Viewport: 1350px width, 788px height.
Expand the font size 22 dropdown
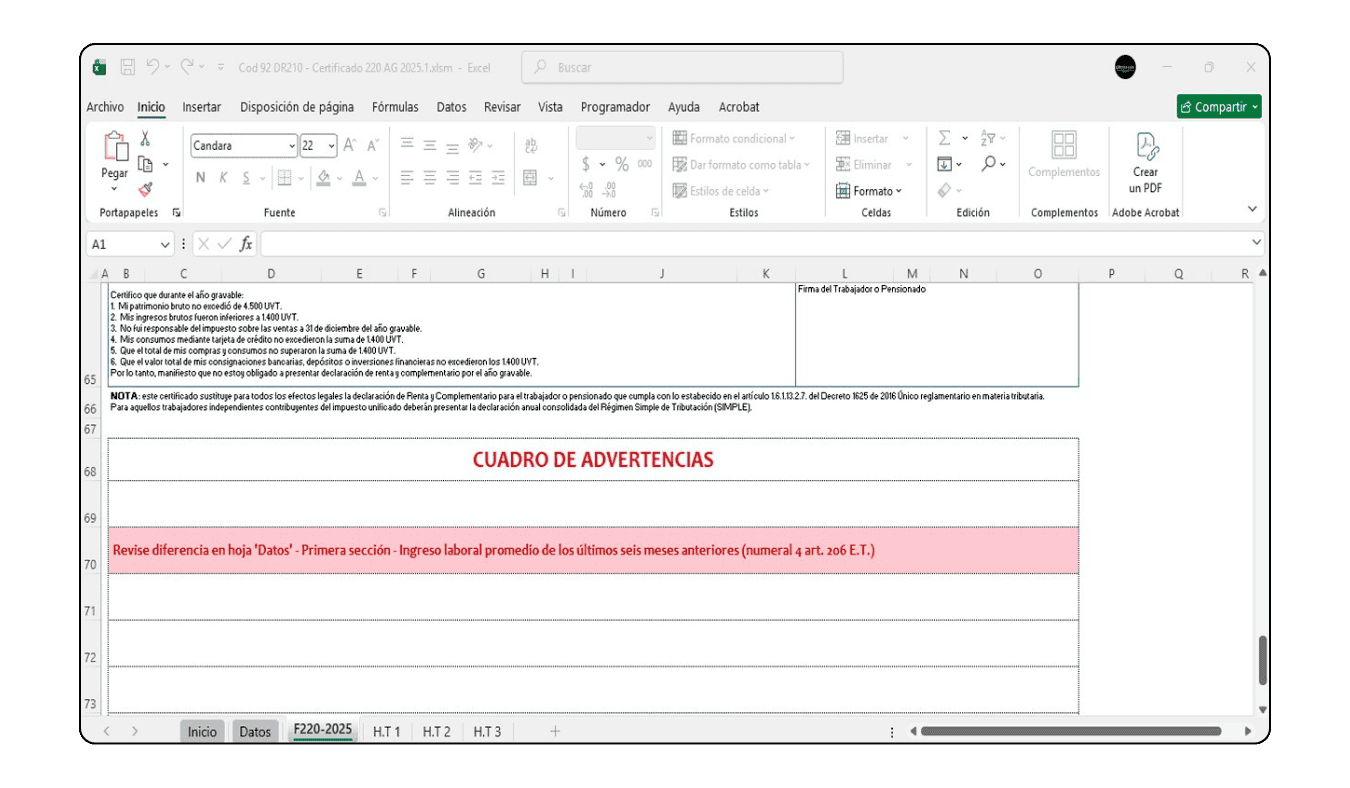(x=331, y=145)
